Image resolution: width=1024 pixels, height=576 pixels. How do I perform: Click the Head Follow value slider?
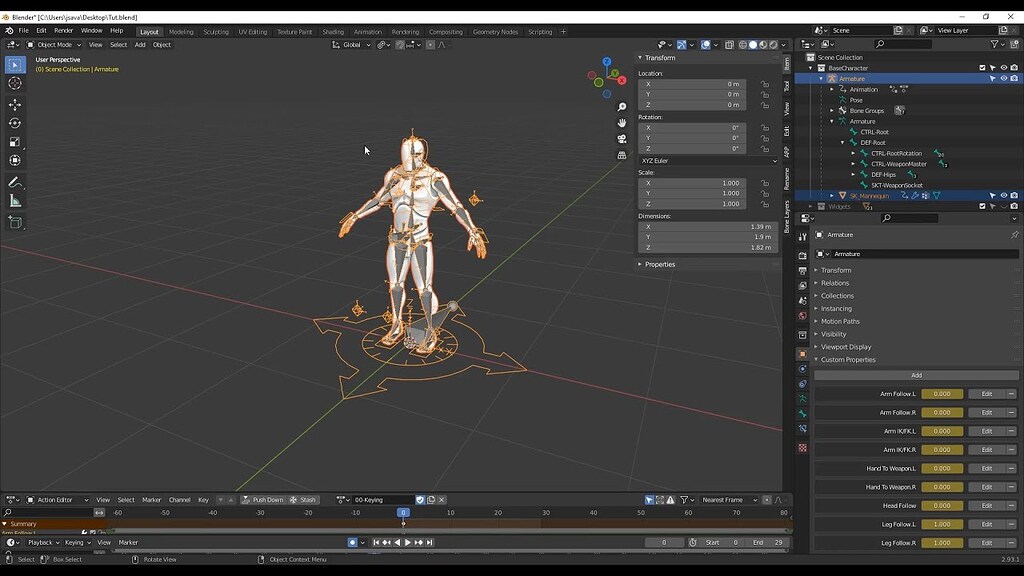tap(942, 506)
